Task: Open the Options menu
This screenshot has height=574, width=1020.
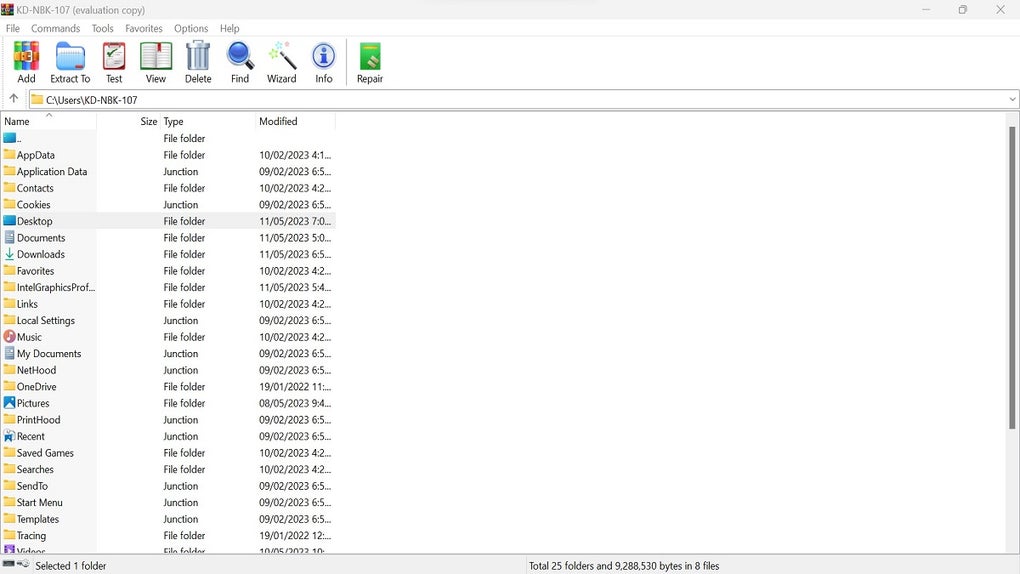Action: tap(191, 29)
